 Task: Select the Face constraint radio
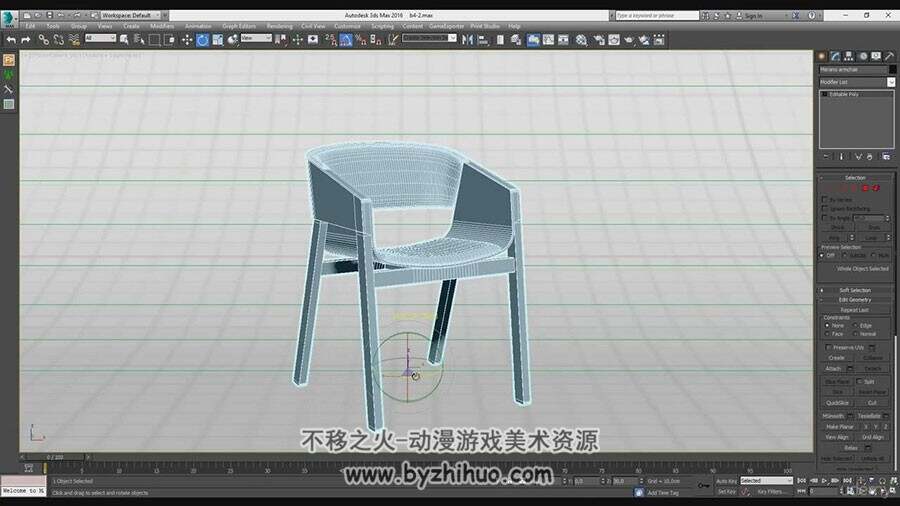(x=827, y=333)
